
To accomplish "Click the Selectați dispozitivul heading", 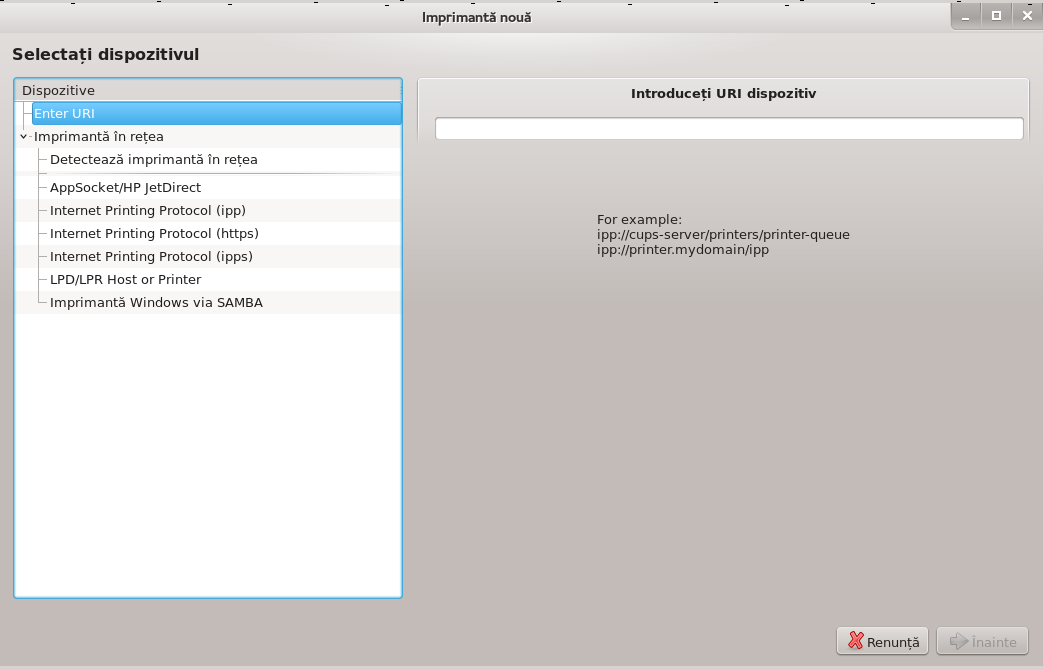I will pos(106,55).
